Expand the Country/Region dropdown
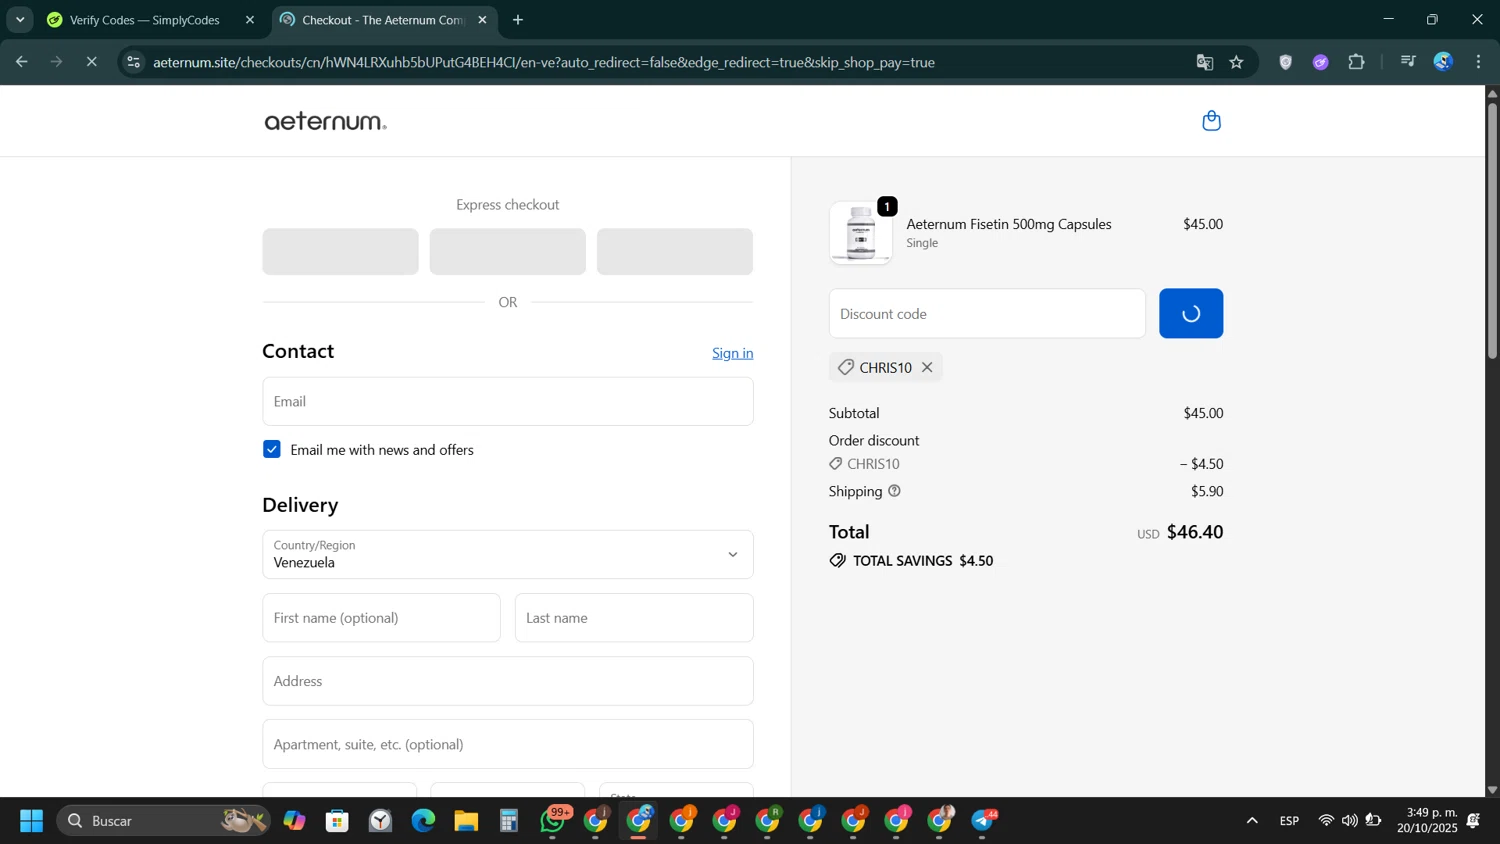The width and height of the screenshot is (1500, 844). click(x=508, y=554)
